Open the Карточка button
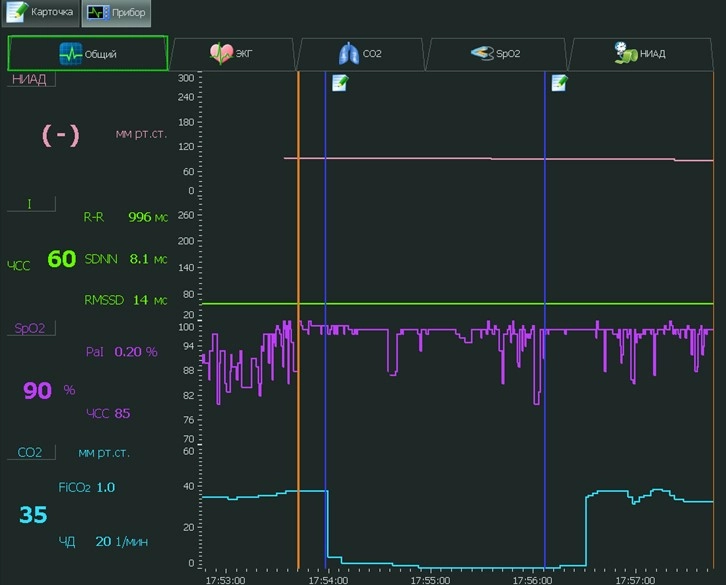 pyautogui.click(x=40, y=13)
